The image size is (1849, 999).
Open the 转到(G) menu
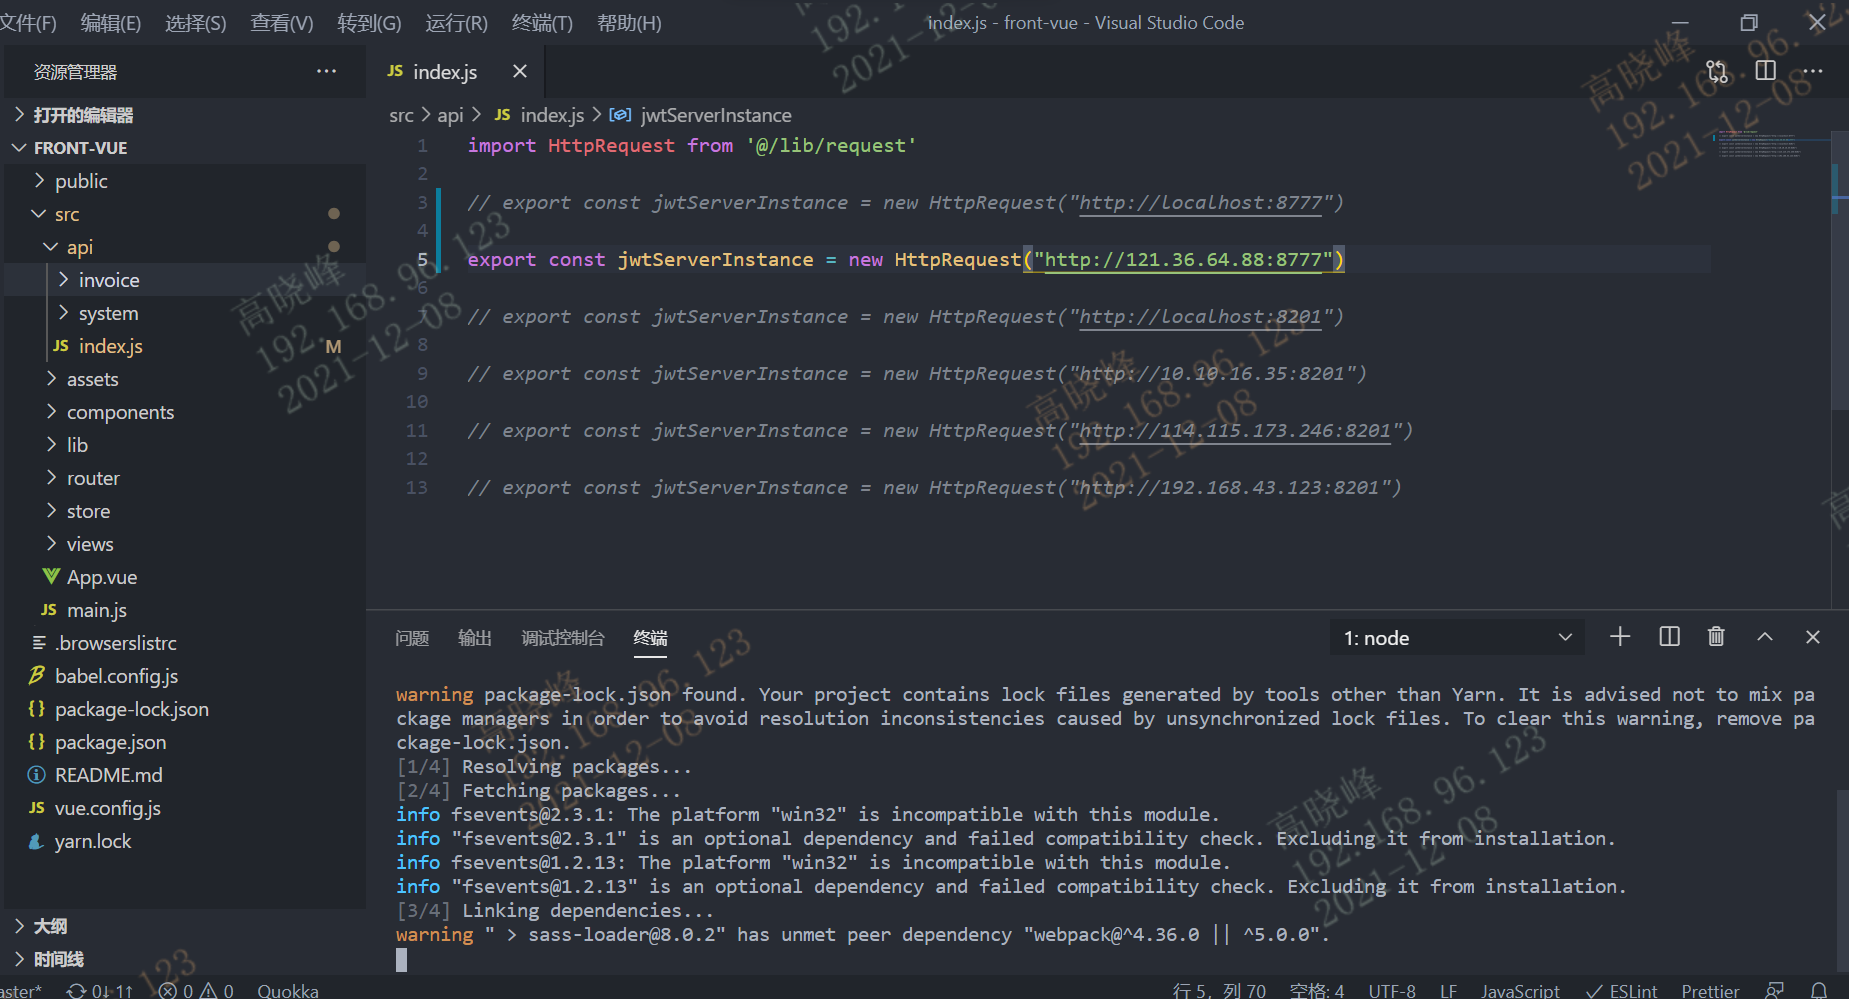369,23
